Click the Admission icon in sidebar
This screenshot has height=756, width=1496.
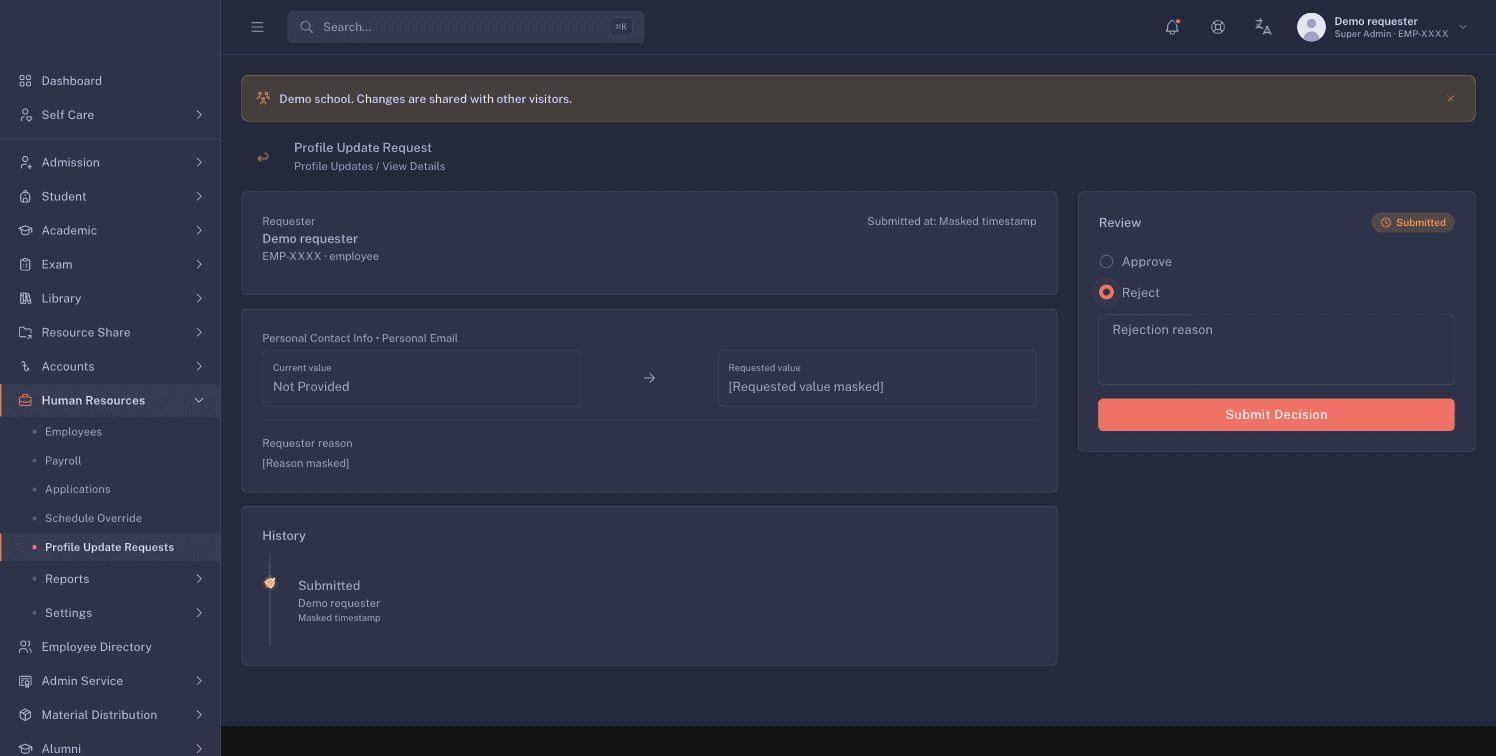point(26,163)
